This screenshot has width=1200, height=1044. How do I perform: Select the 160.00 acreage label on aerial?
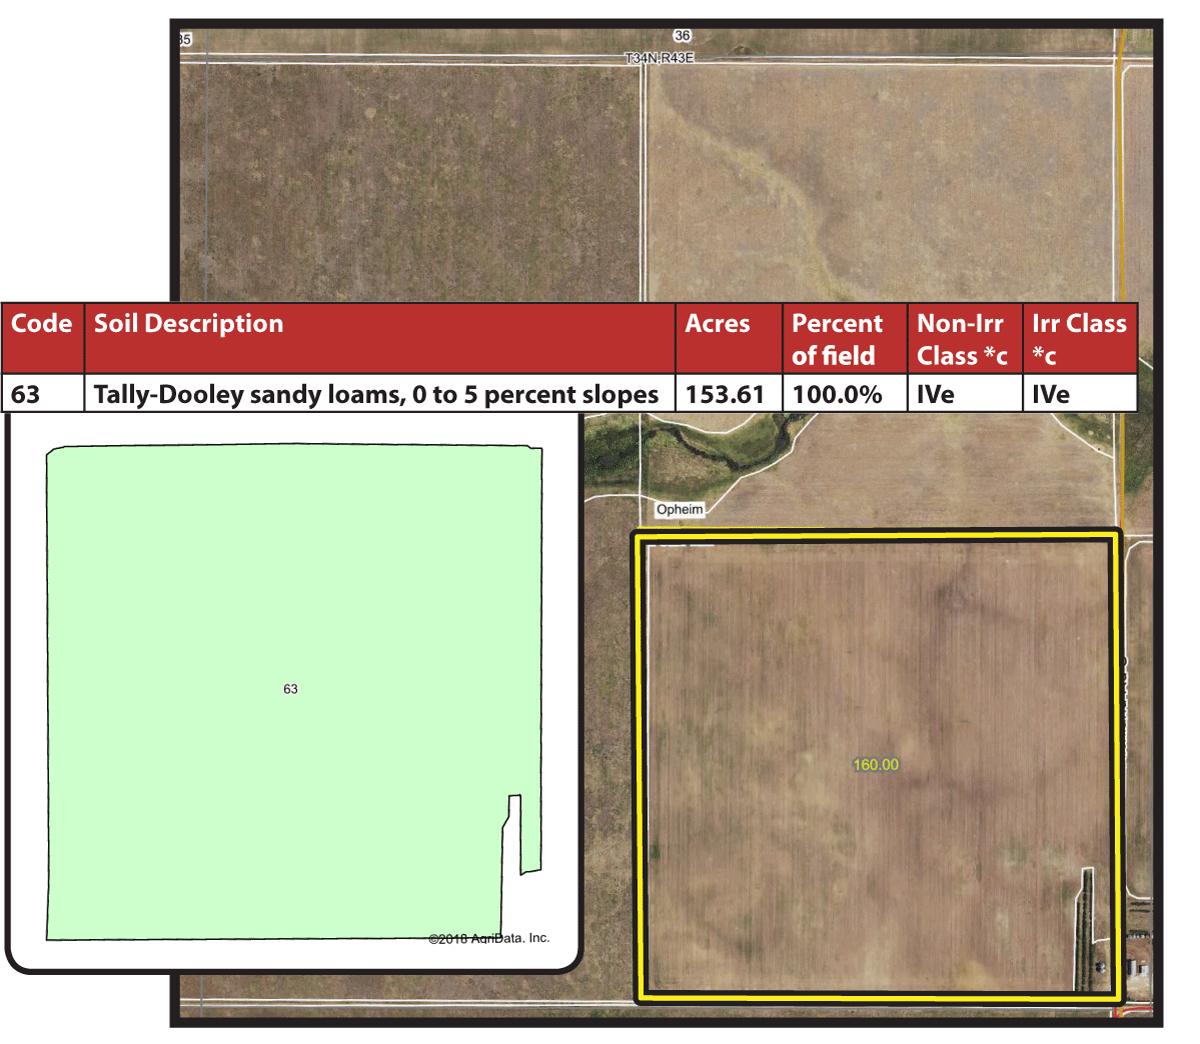[876, 765]
